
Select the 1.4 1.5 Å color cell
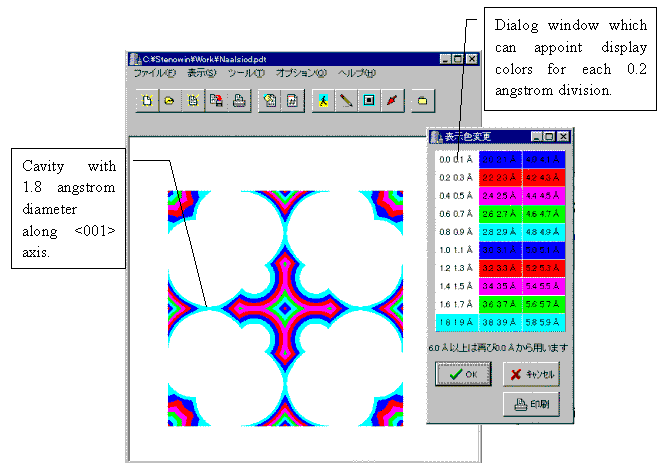point(457,286)
